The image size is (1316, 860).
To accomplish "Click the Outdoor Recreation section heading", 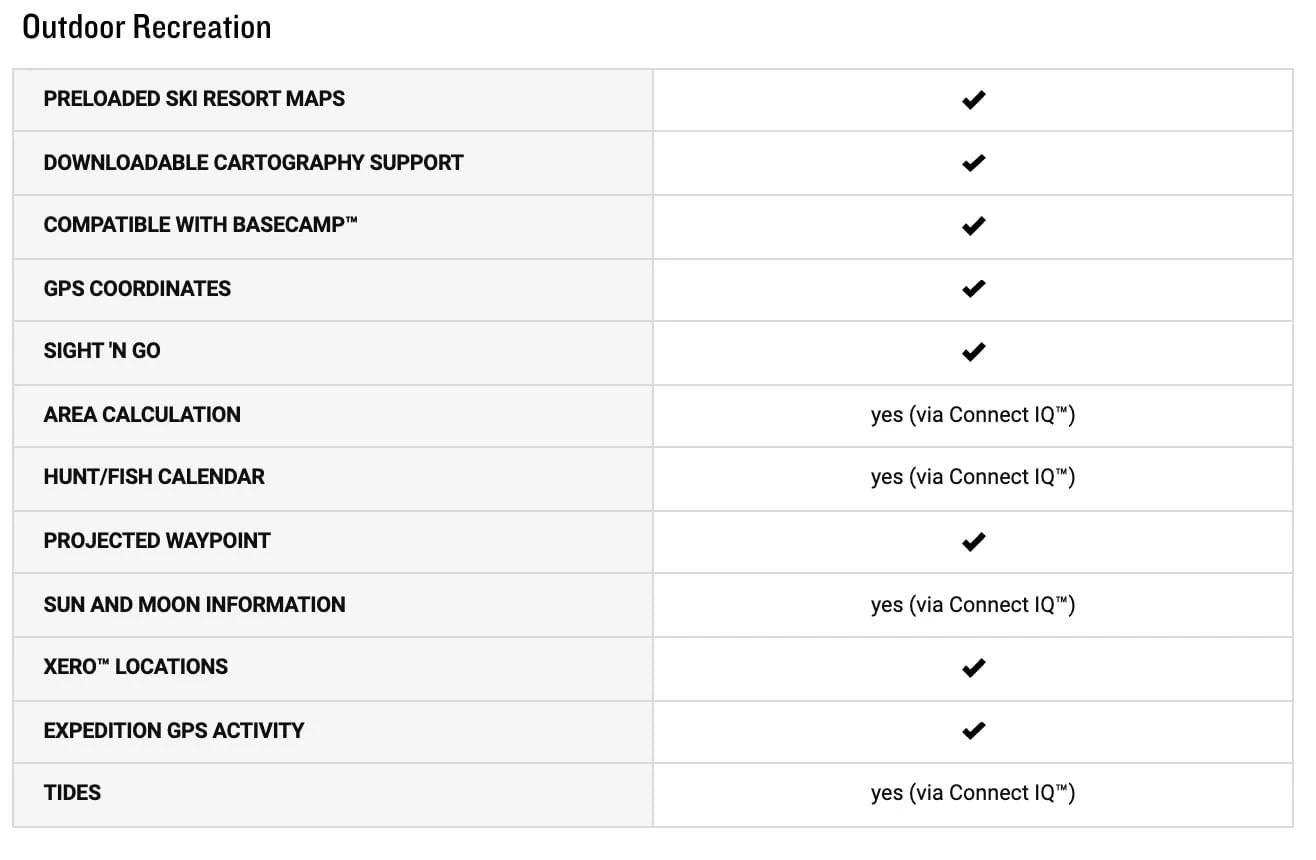I will click(x=147, y=27).
